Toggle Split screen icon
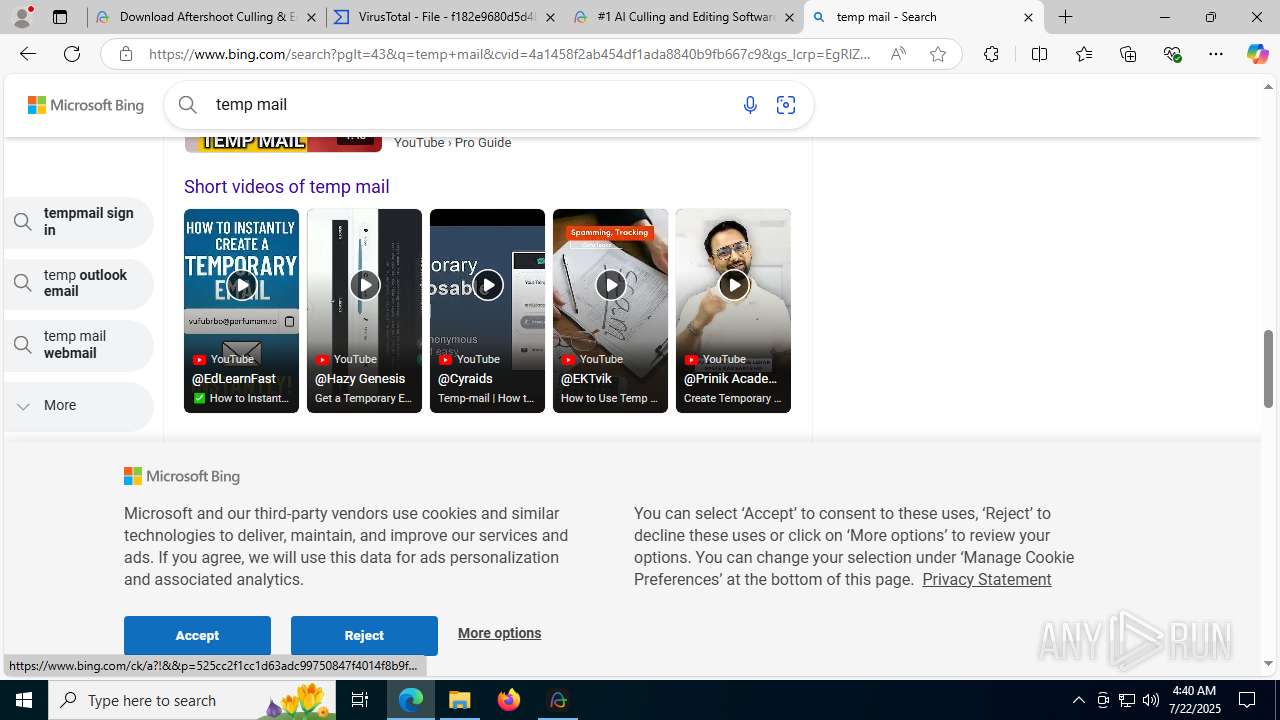The width and height of the screenshot is (1280, 720). point(1039,54)
